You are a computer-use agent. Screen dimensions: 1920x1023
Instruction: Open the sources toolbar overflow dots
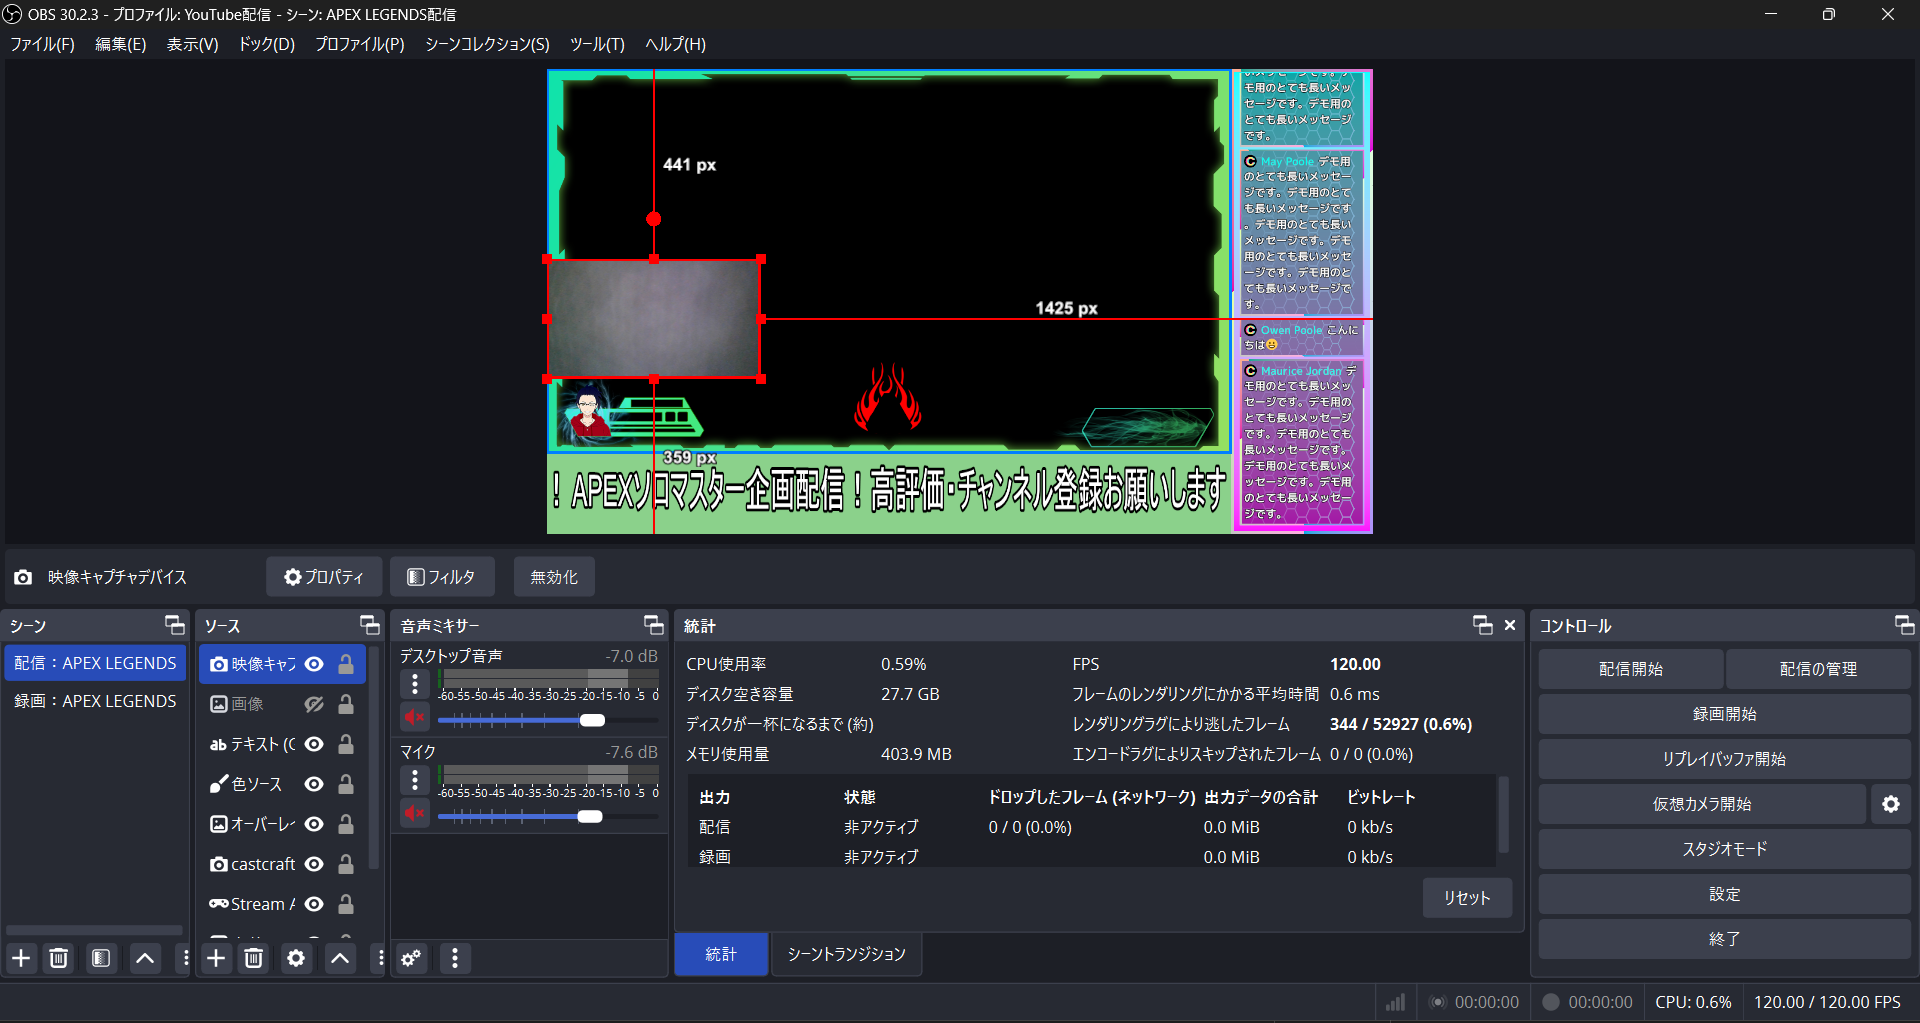(380, 958)
